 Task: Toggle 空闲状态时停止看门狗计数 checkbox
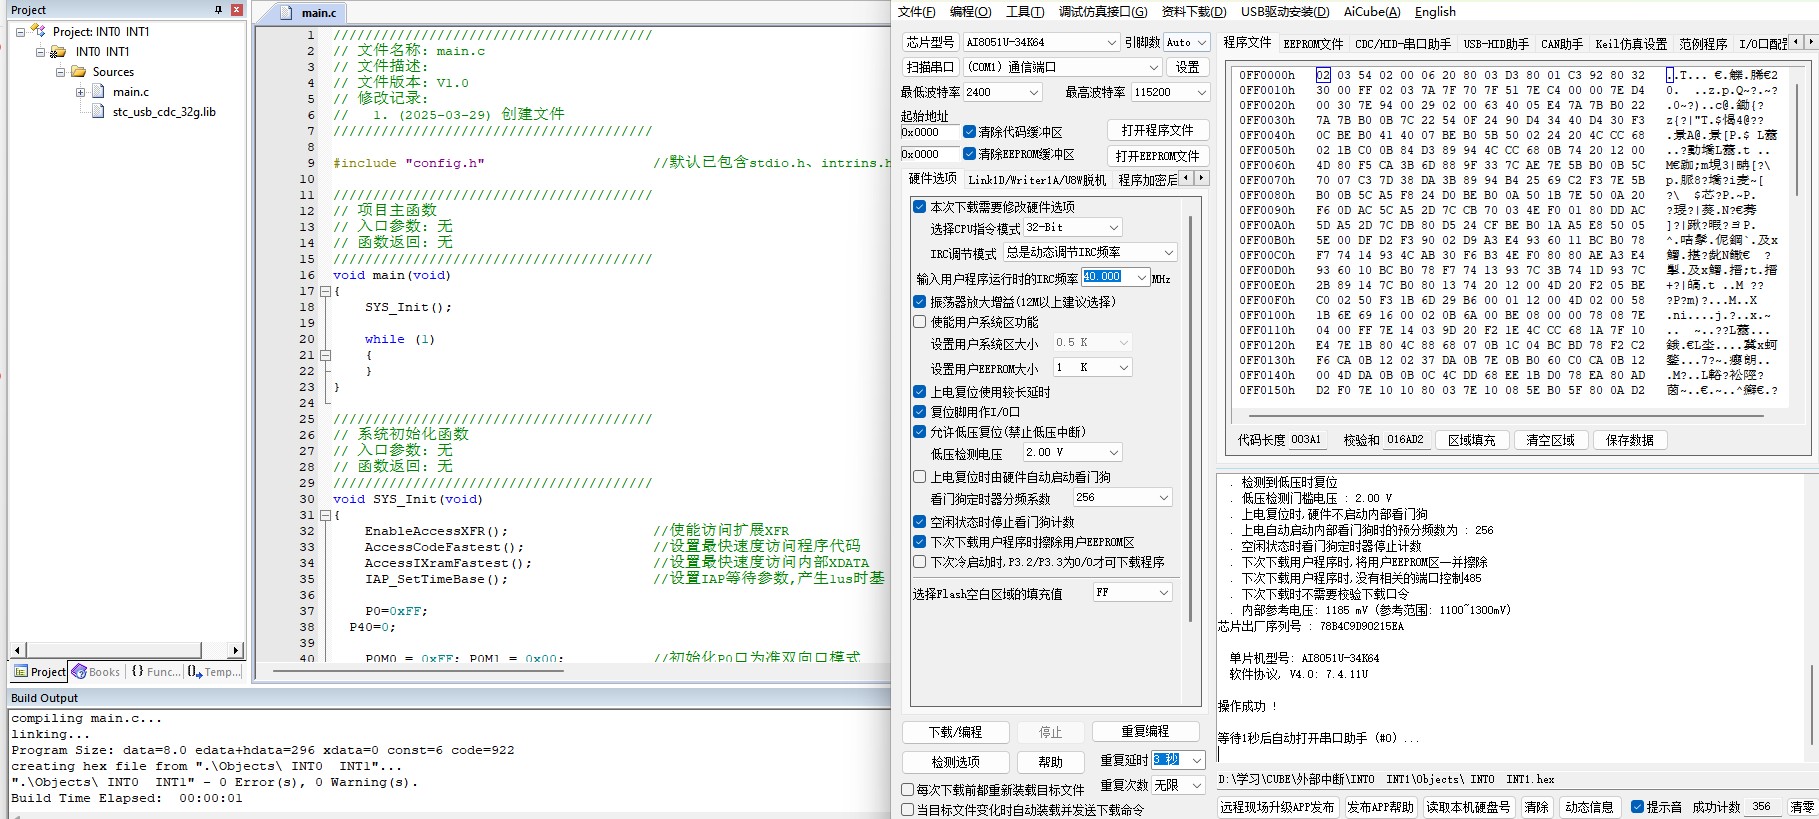(919, 522)
